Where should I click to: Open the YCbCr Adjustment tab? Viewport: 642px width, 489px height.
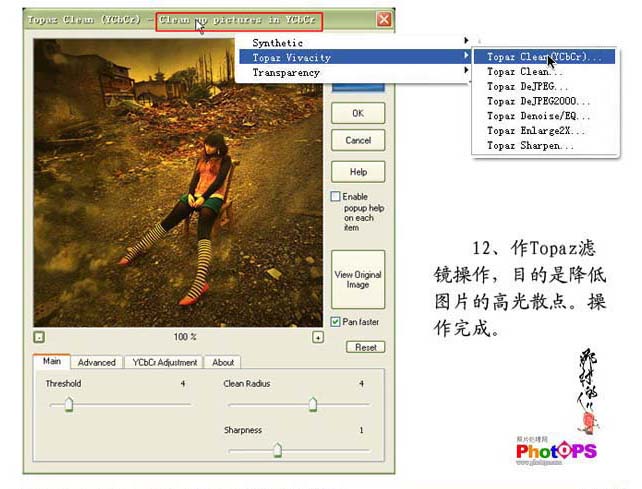165,362
